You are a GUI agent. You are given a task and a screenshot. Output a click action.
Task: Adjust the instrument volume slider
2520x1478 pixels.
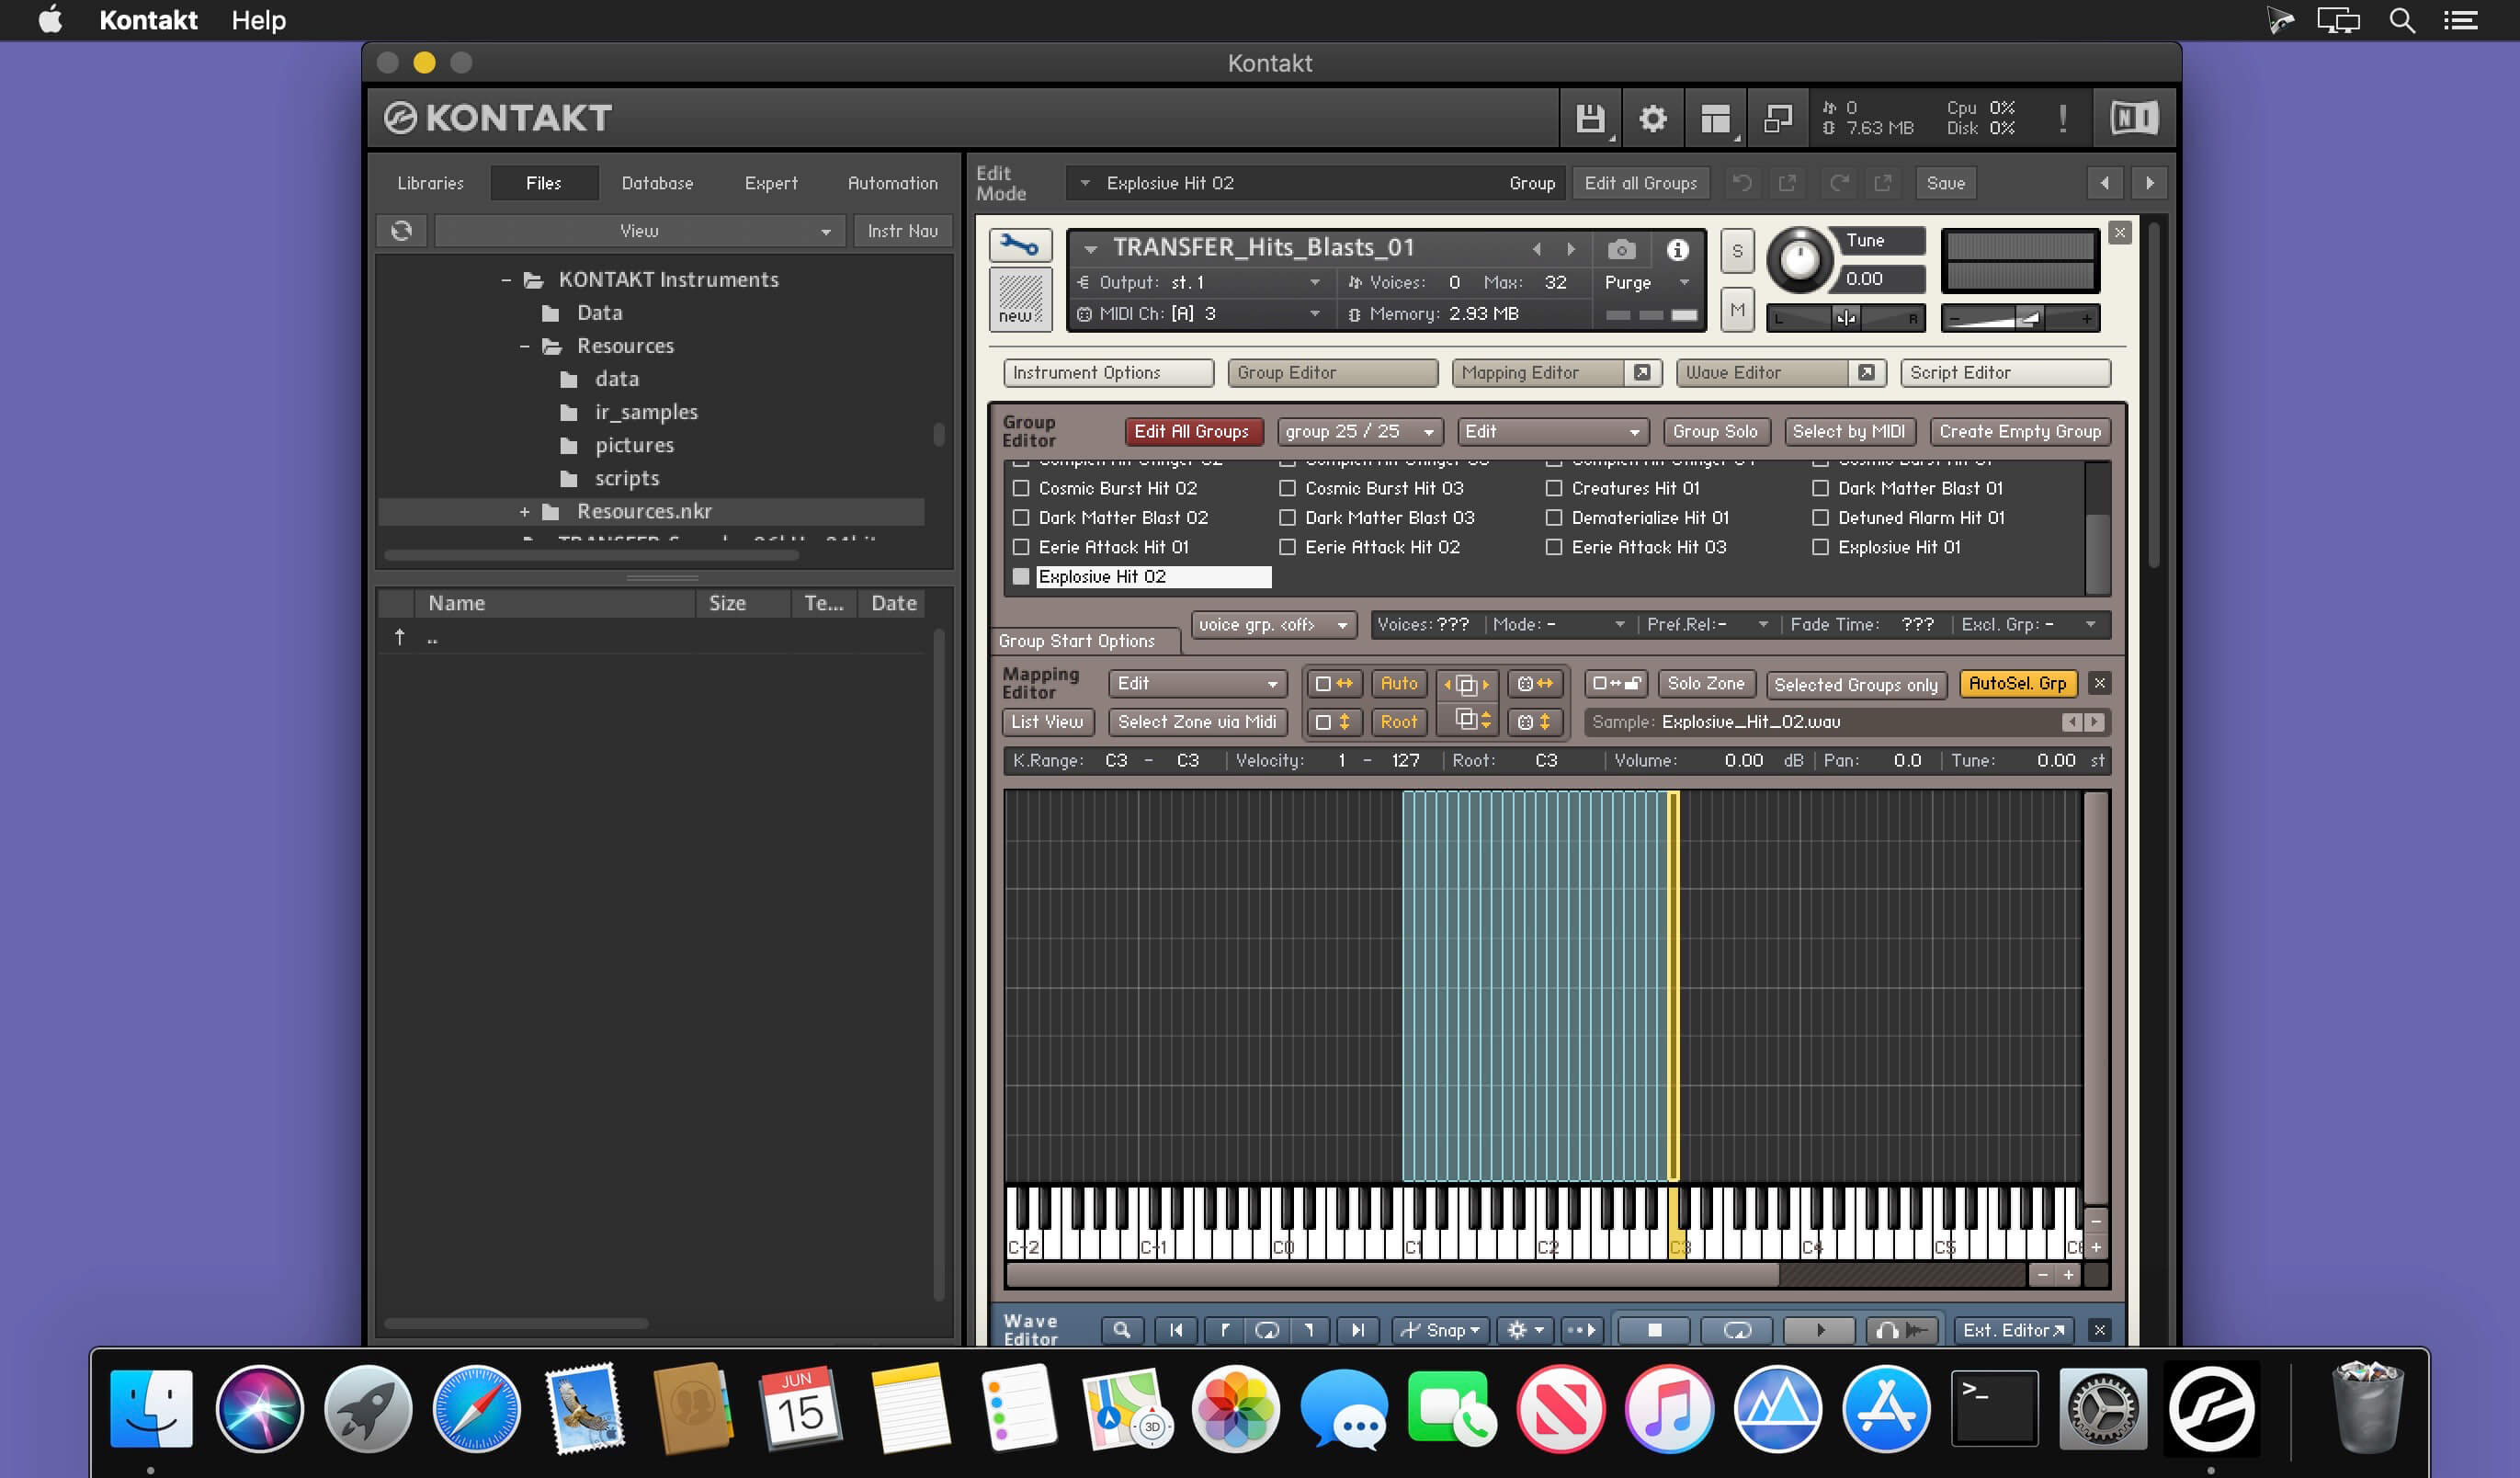click(x=2020, y=318)
